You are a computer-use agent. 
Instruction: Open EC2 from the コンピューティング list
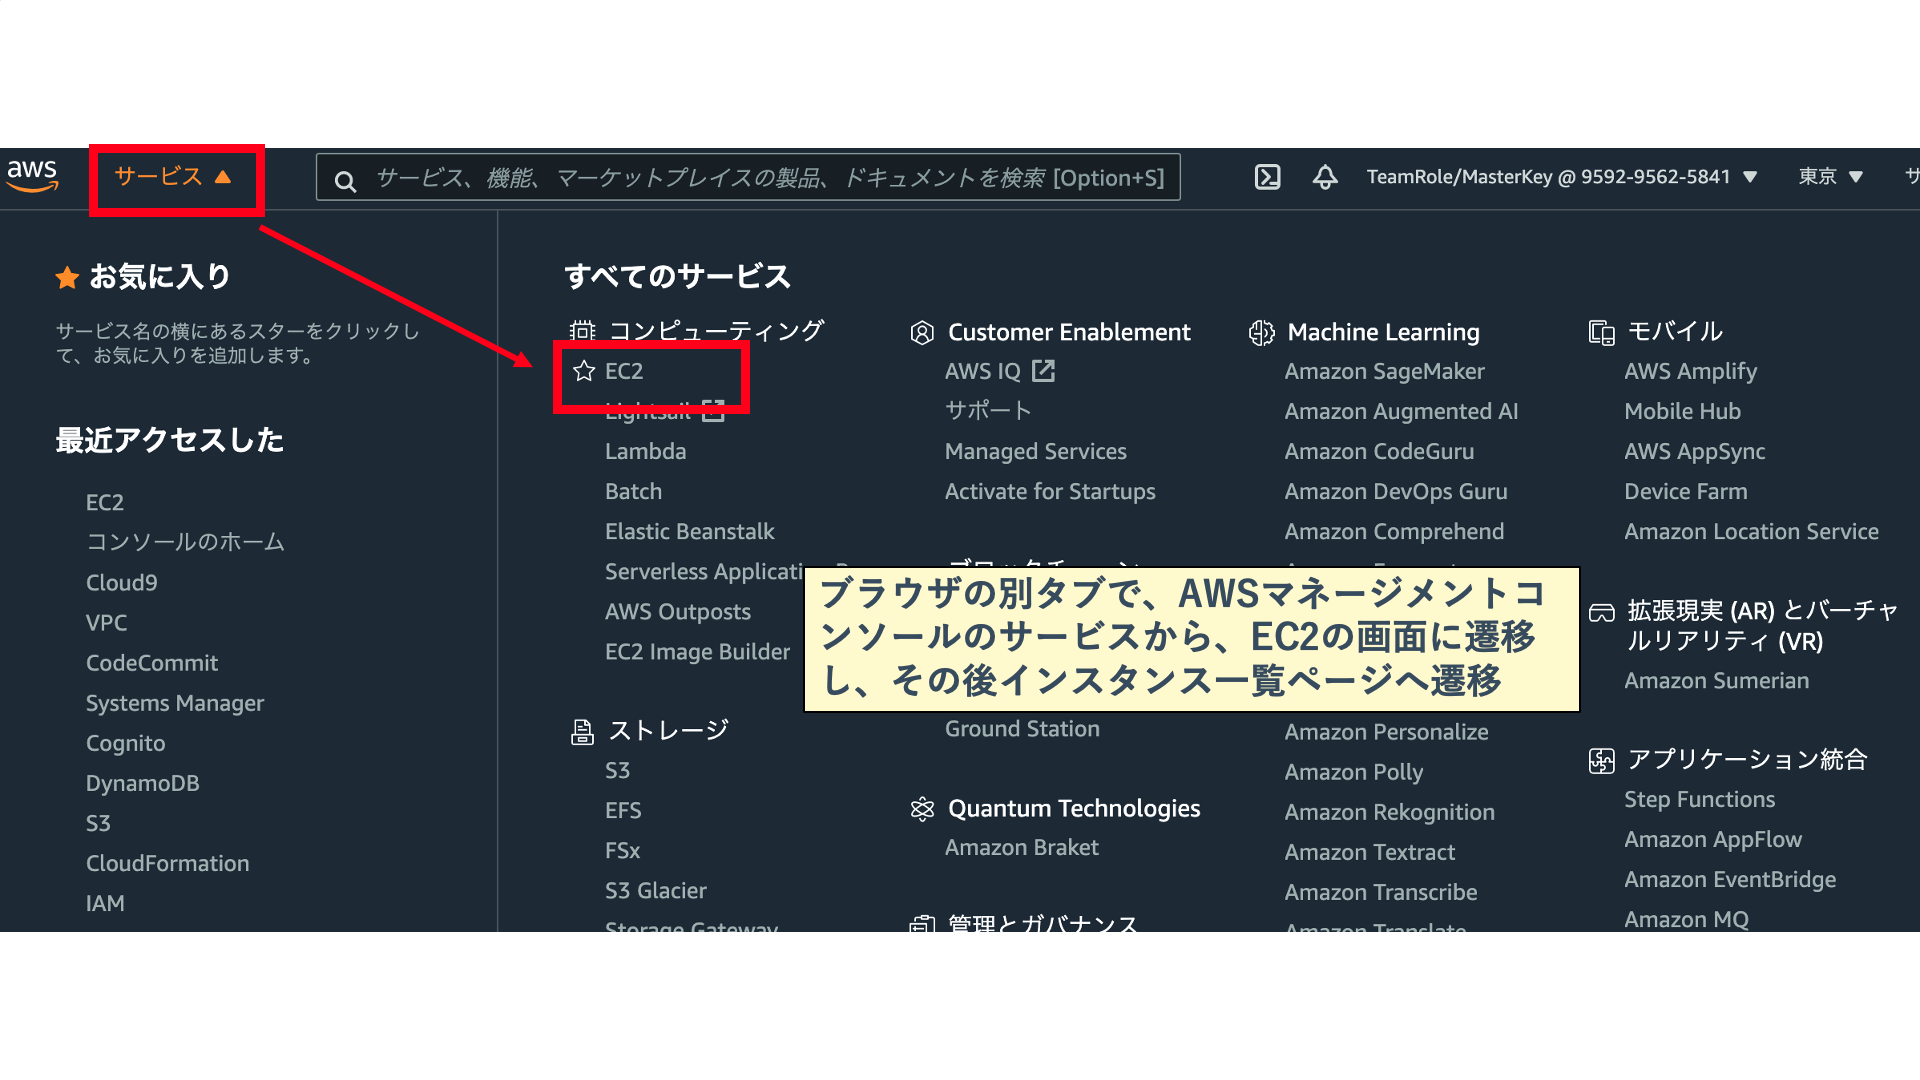point(624,371)
